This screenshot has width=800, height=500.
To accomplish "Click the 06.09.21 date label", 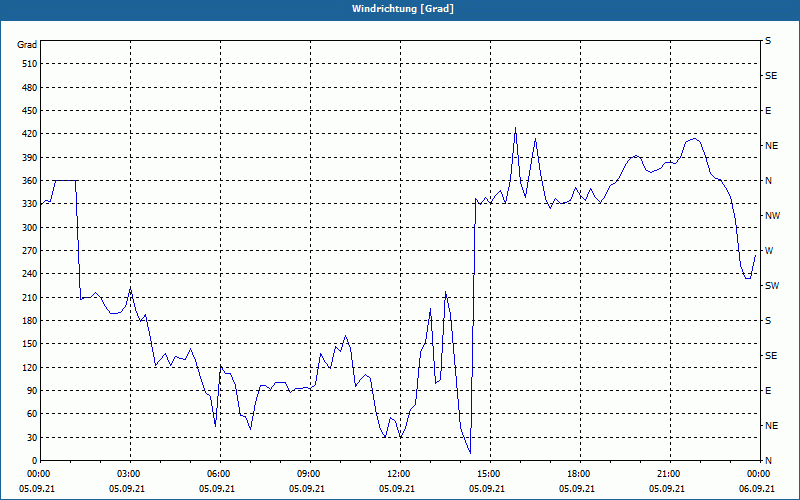I will click(x=757, y=488).
